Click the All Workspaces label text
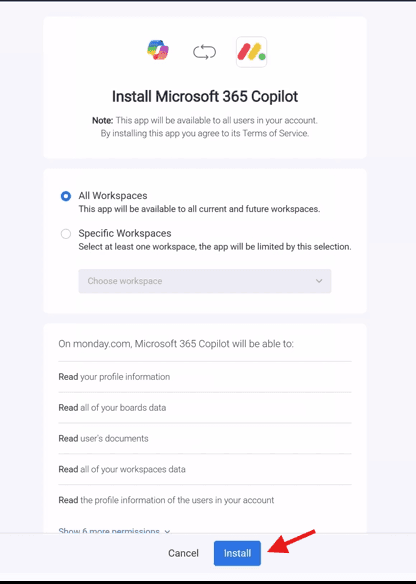 [113, 196]
